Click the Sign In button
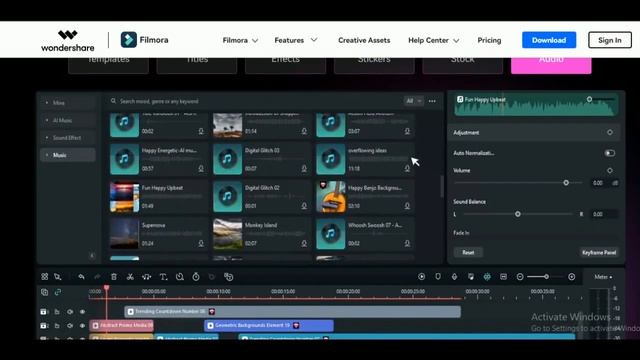The image size is (640, 360). click(610, 40)
